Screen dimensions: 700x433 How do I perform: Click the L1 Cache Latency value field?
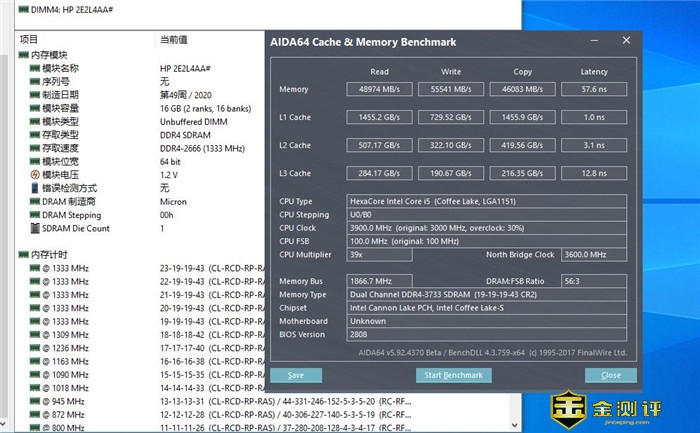point(594,117)
